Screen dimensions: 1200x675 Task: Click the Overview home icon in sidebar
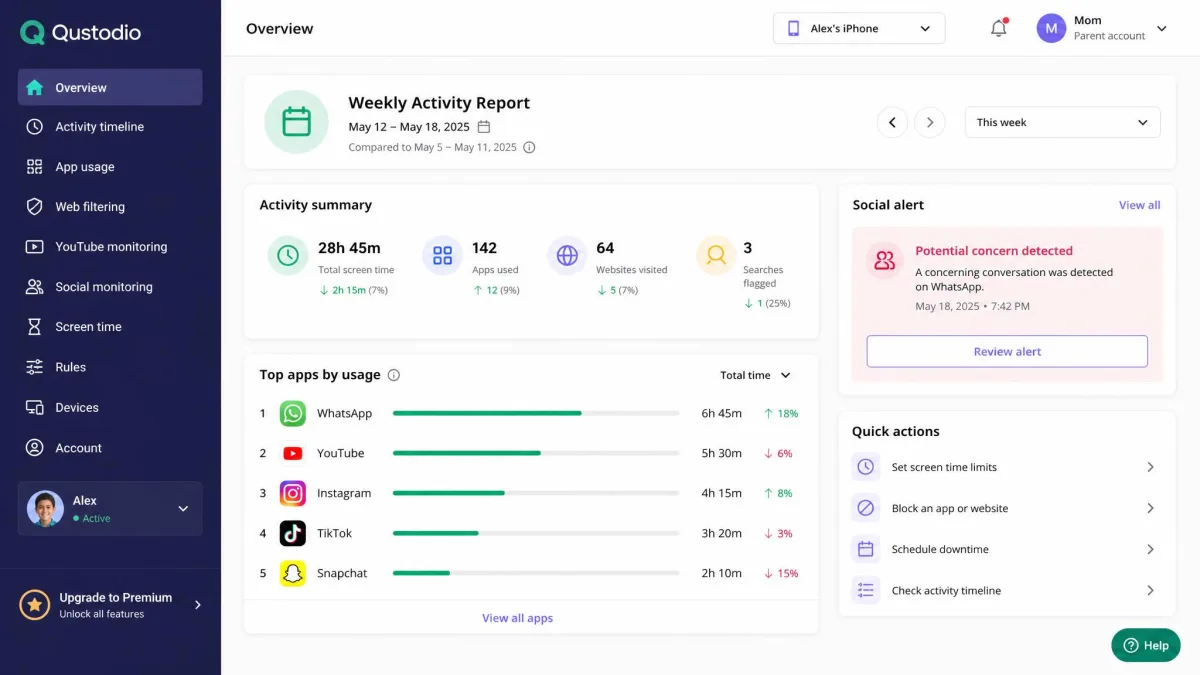coord(34,87)
